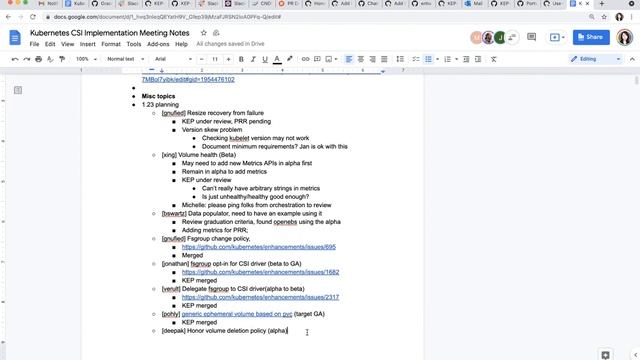Screen dimensions: 640x360
Task: Expand insert image dropdown arrow
Action: pos(336,59)
